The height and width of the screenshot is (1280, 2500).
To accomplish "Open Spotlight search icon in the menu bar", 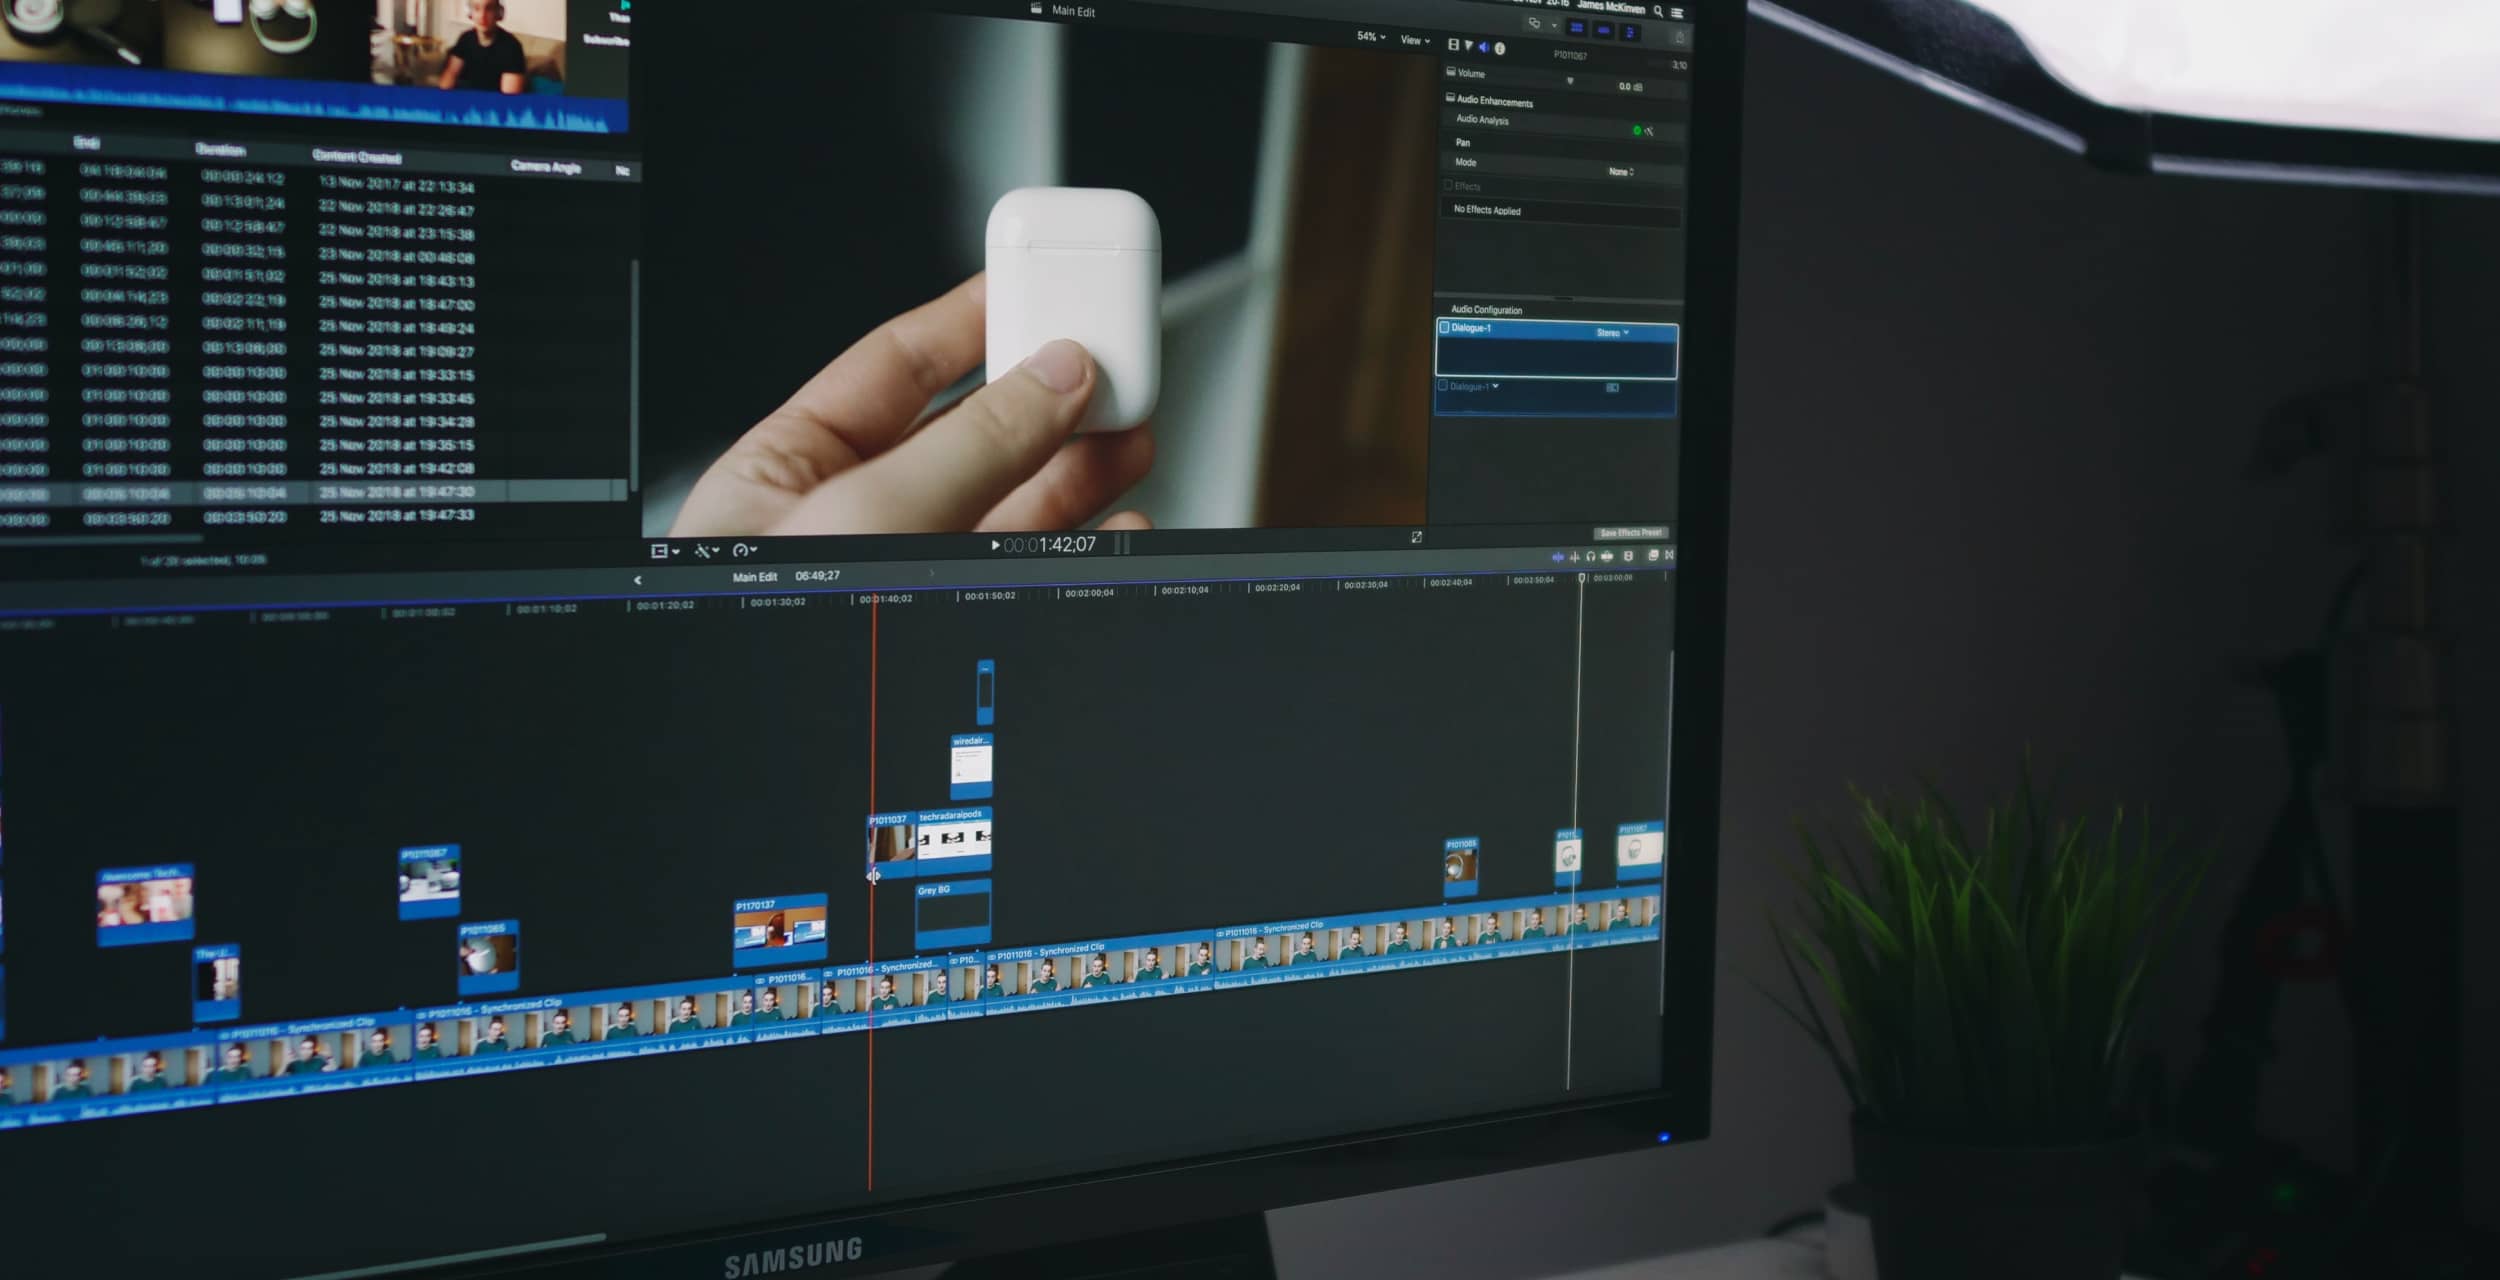I will (x=1658, y=13).
